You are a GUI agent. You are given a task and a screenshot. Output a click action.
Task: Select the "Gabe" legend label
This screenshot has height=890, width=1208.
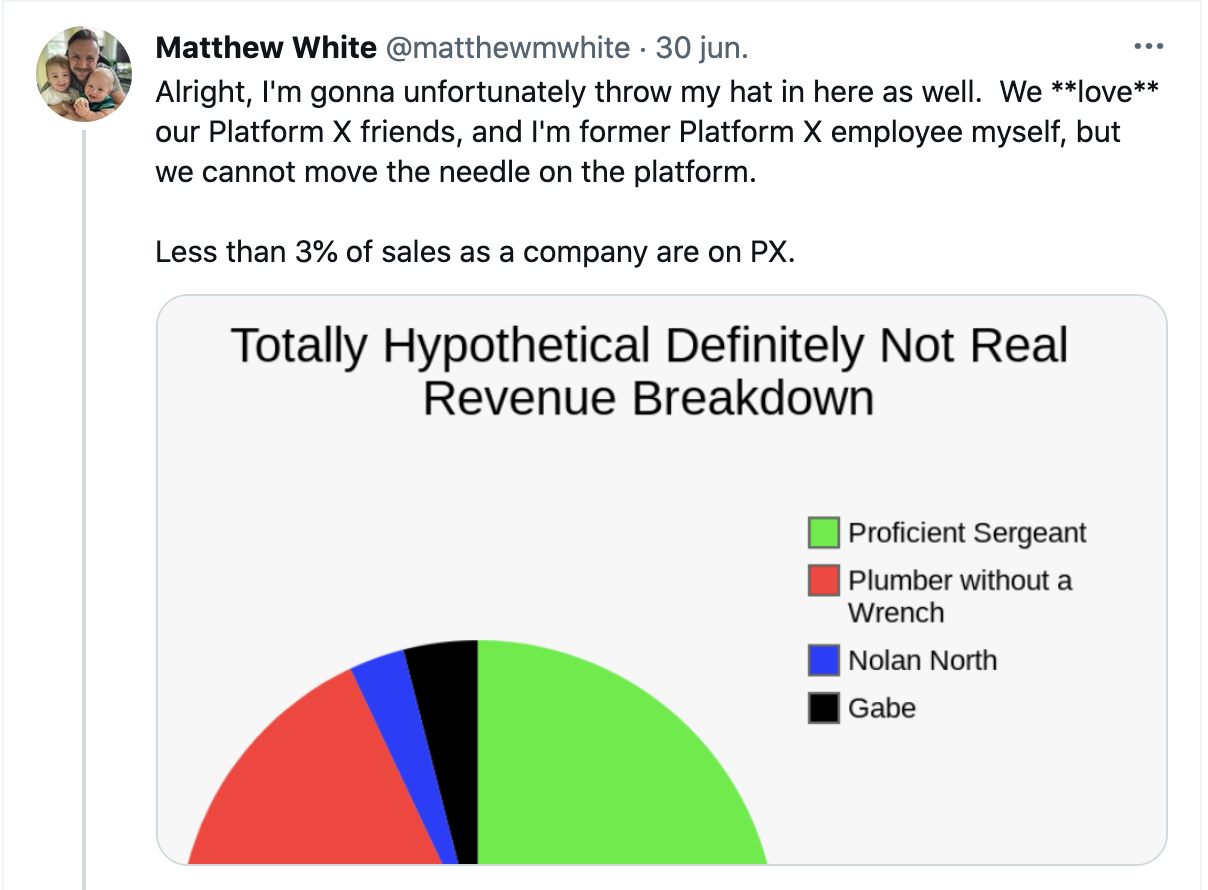[x=882, y=708]
